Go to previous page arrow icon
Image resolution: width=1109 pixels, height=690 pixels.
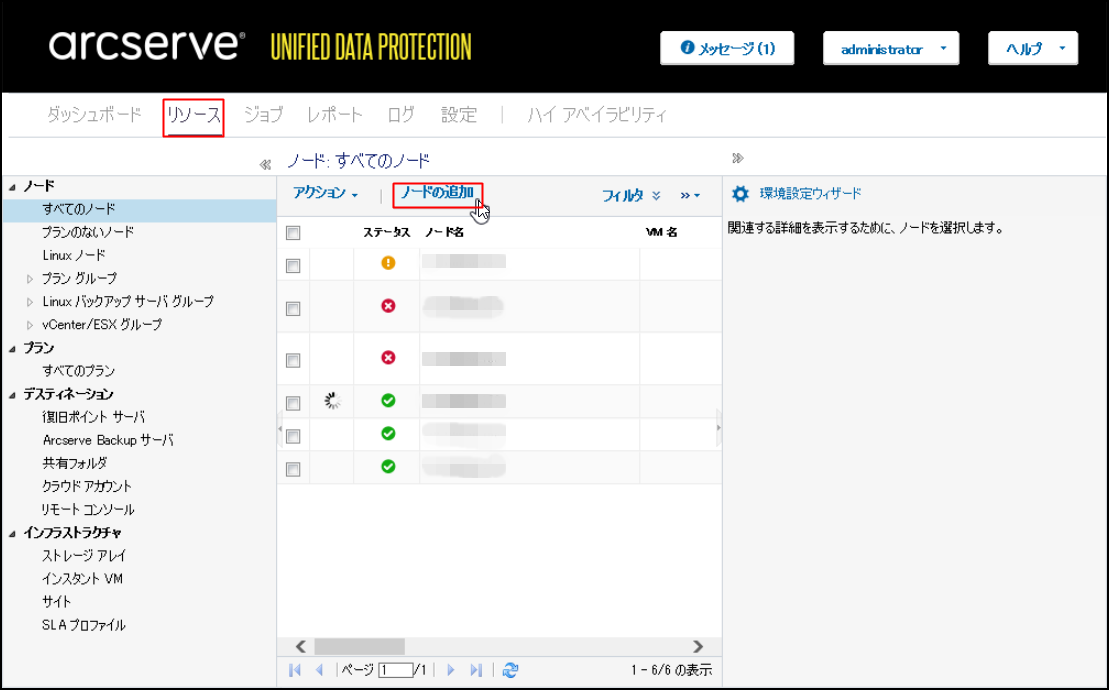tap(319, 669)
